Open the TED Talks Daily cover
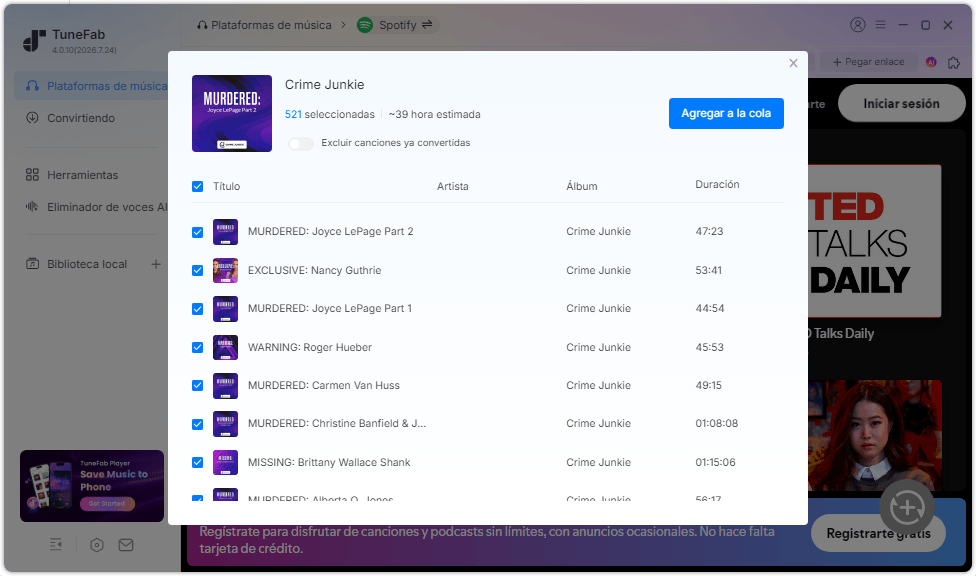 coord(875,241)
